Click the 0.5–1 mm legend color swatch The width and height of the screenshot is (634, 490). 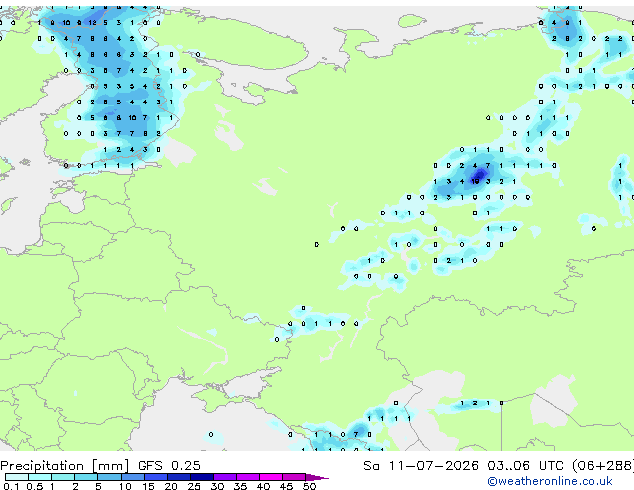[40, 477]
